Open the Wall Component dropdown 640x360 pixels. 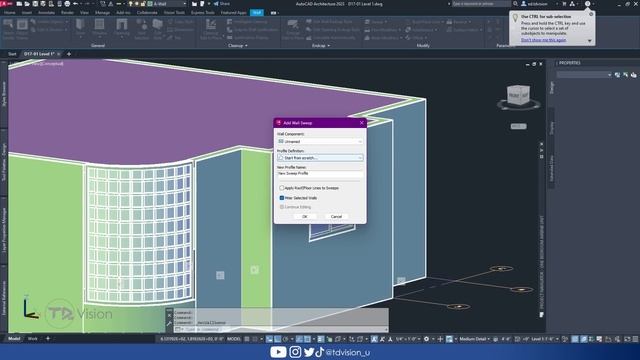(320, 141)
